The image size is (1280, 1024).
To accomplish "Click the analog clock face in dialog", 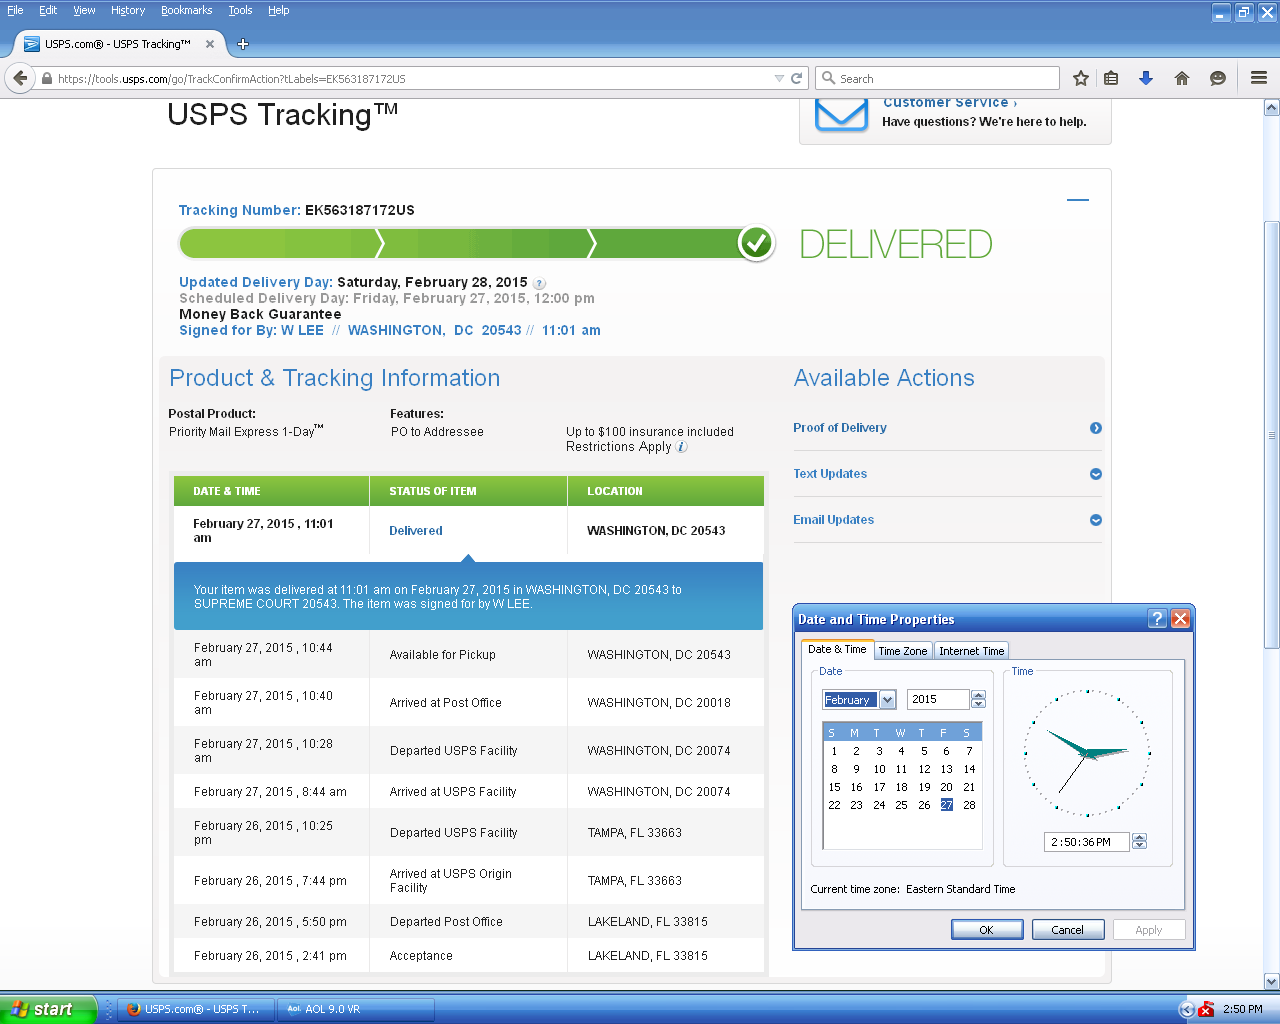I will pos(1087,753).
